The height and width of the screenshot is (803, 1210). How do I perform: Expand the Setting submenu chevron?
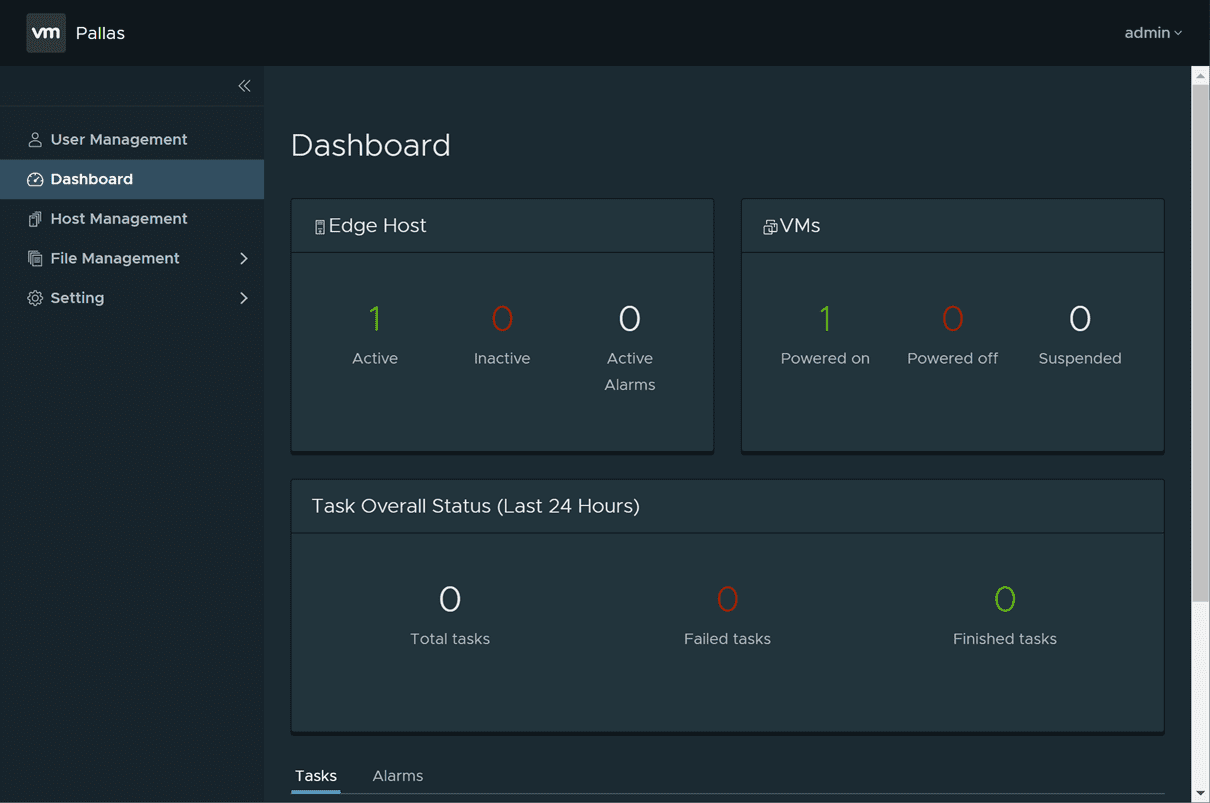click(x=244, y=298)
